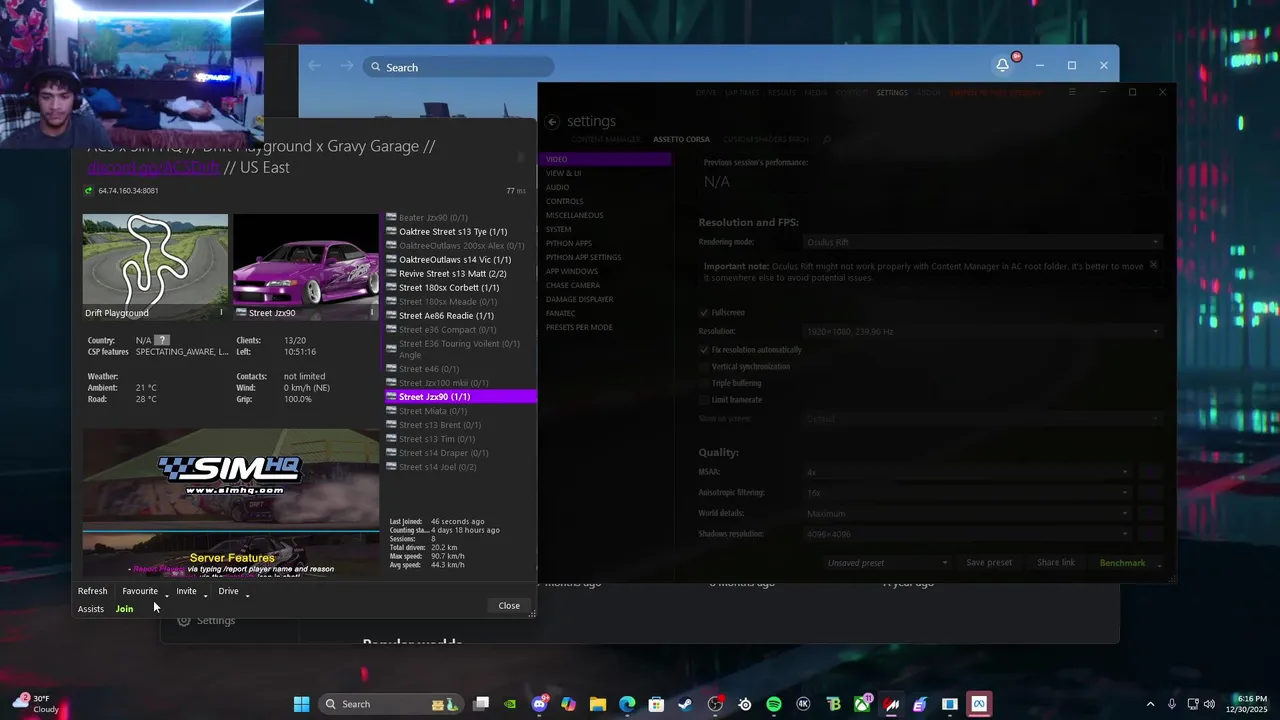The height and width of the screenshot is (720, 1280).
Task: Enable Triple buffering checkbox
Action: click(704, 383)
